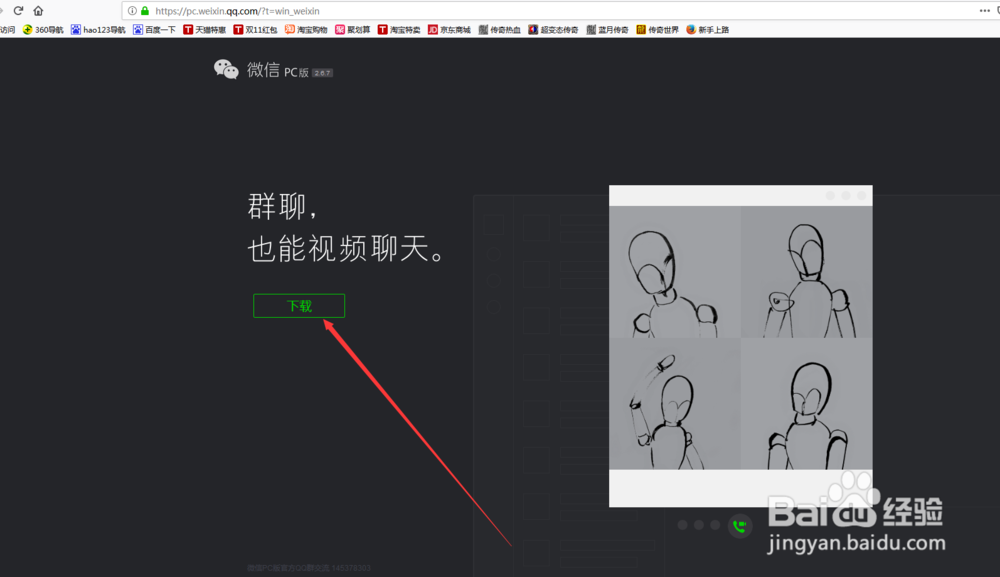Open the 超变态传奇 bookmark

click(553, 29)
